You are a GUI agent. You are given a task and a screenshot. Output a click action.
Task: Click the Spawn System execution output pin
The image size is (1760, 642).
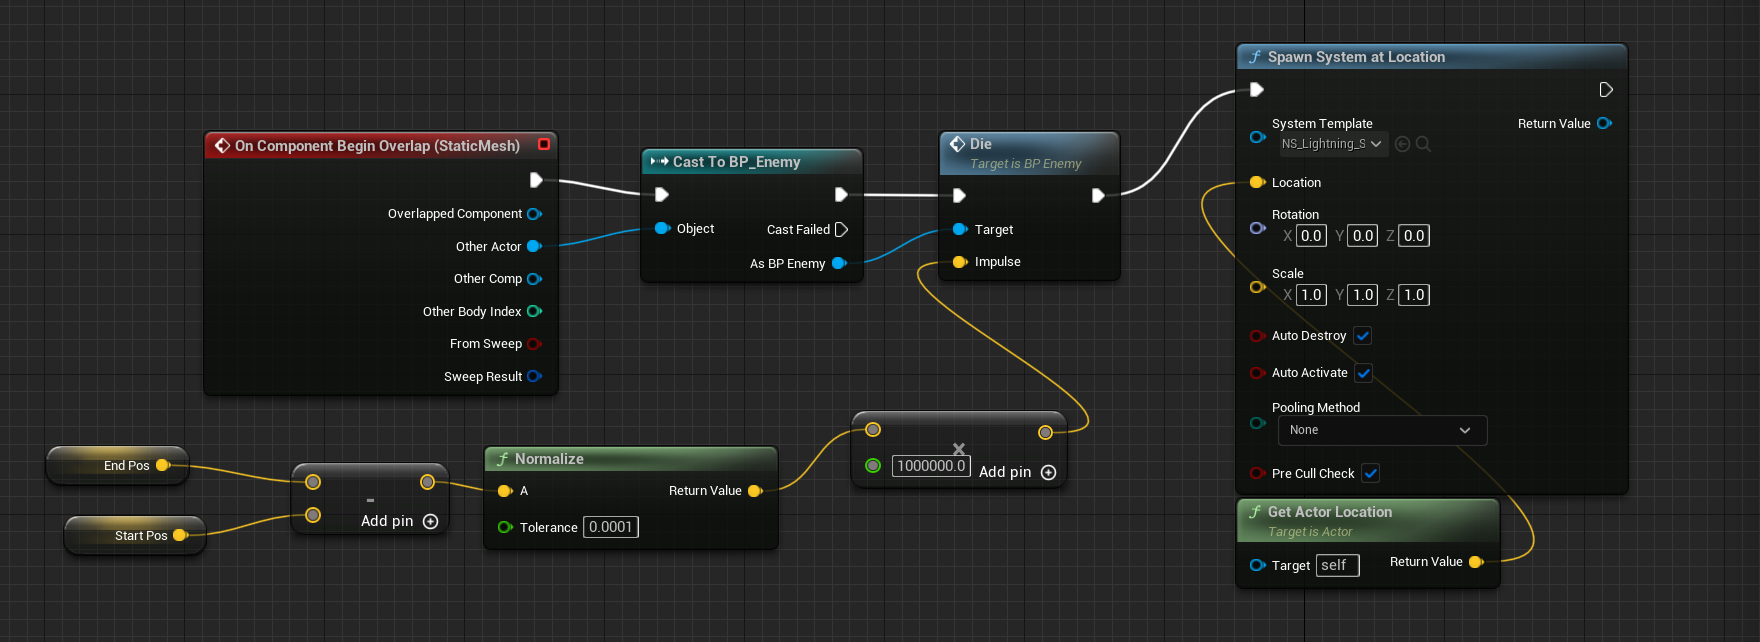1605,90
